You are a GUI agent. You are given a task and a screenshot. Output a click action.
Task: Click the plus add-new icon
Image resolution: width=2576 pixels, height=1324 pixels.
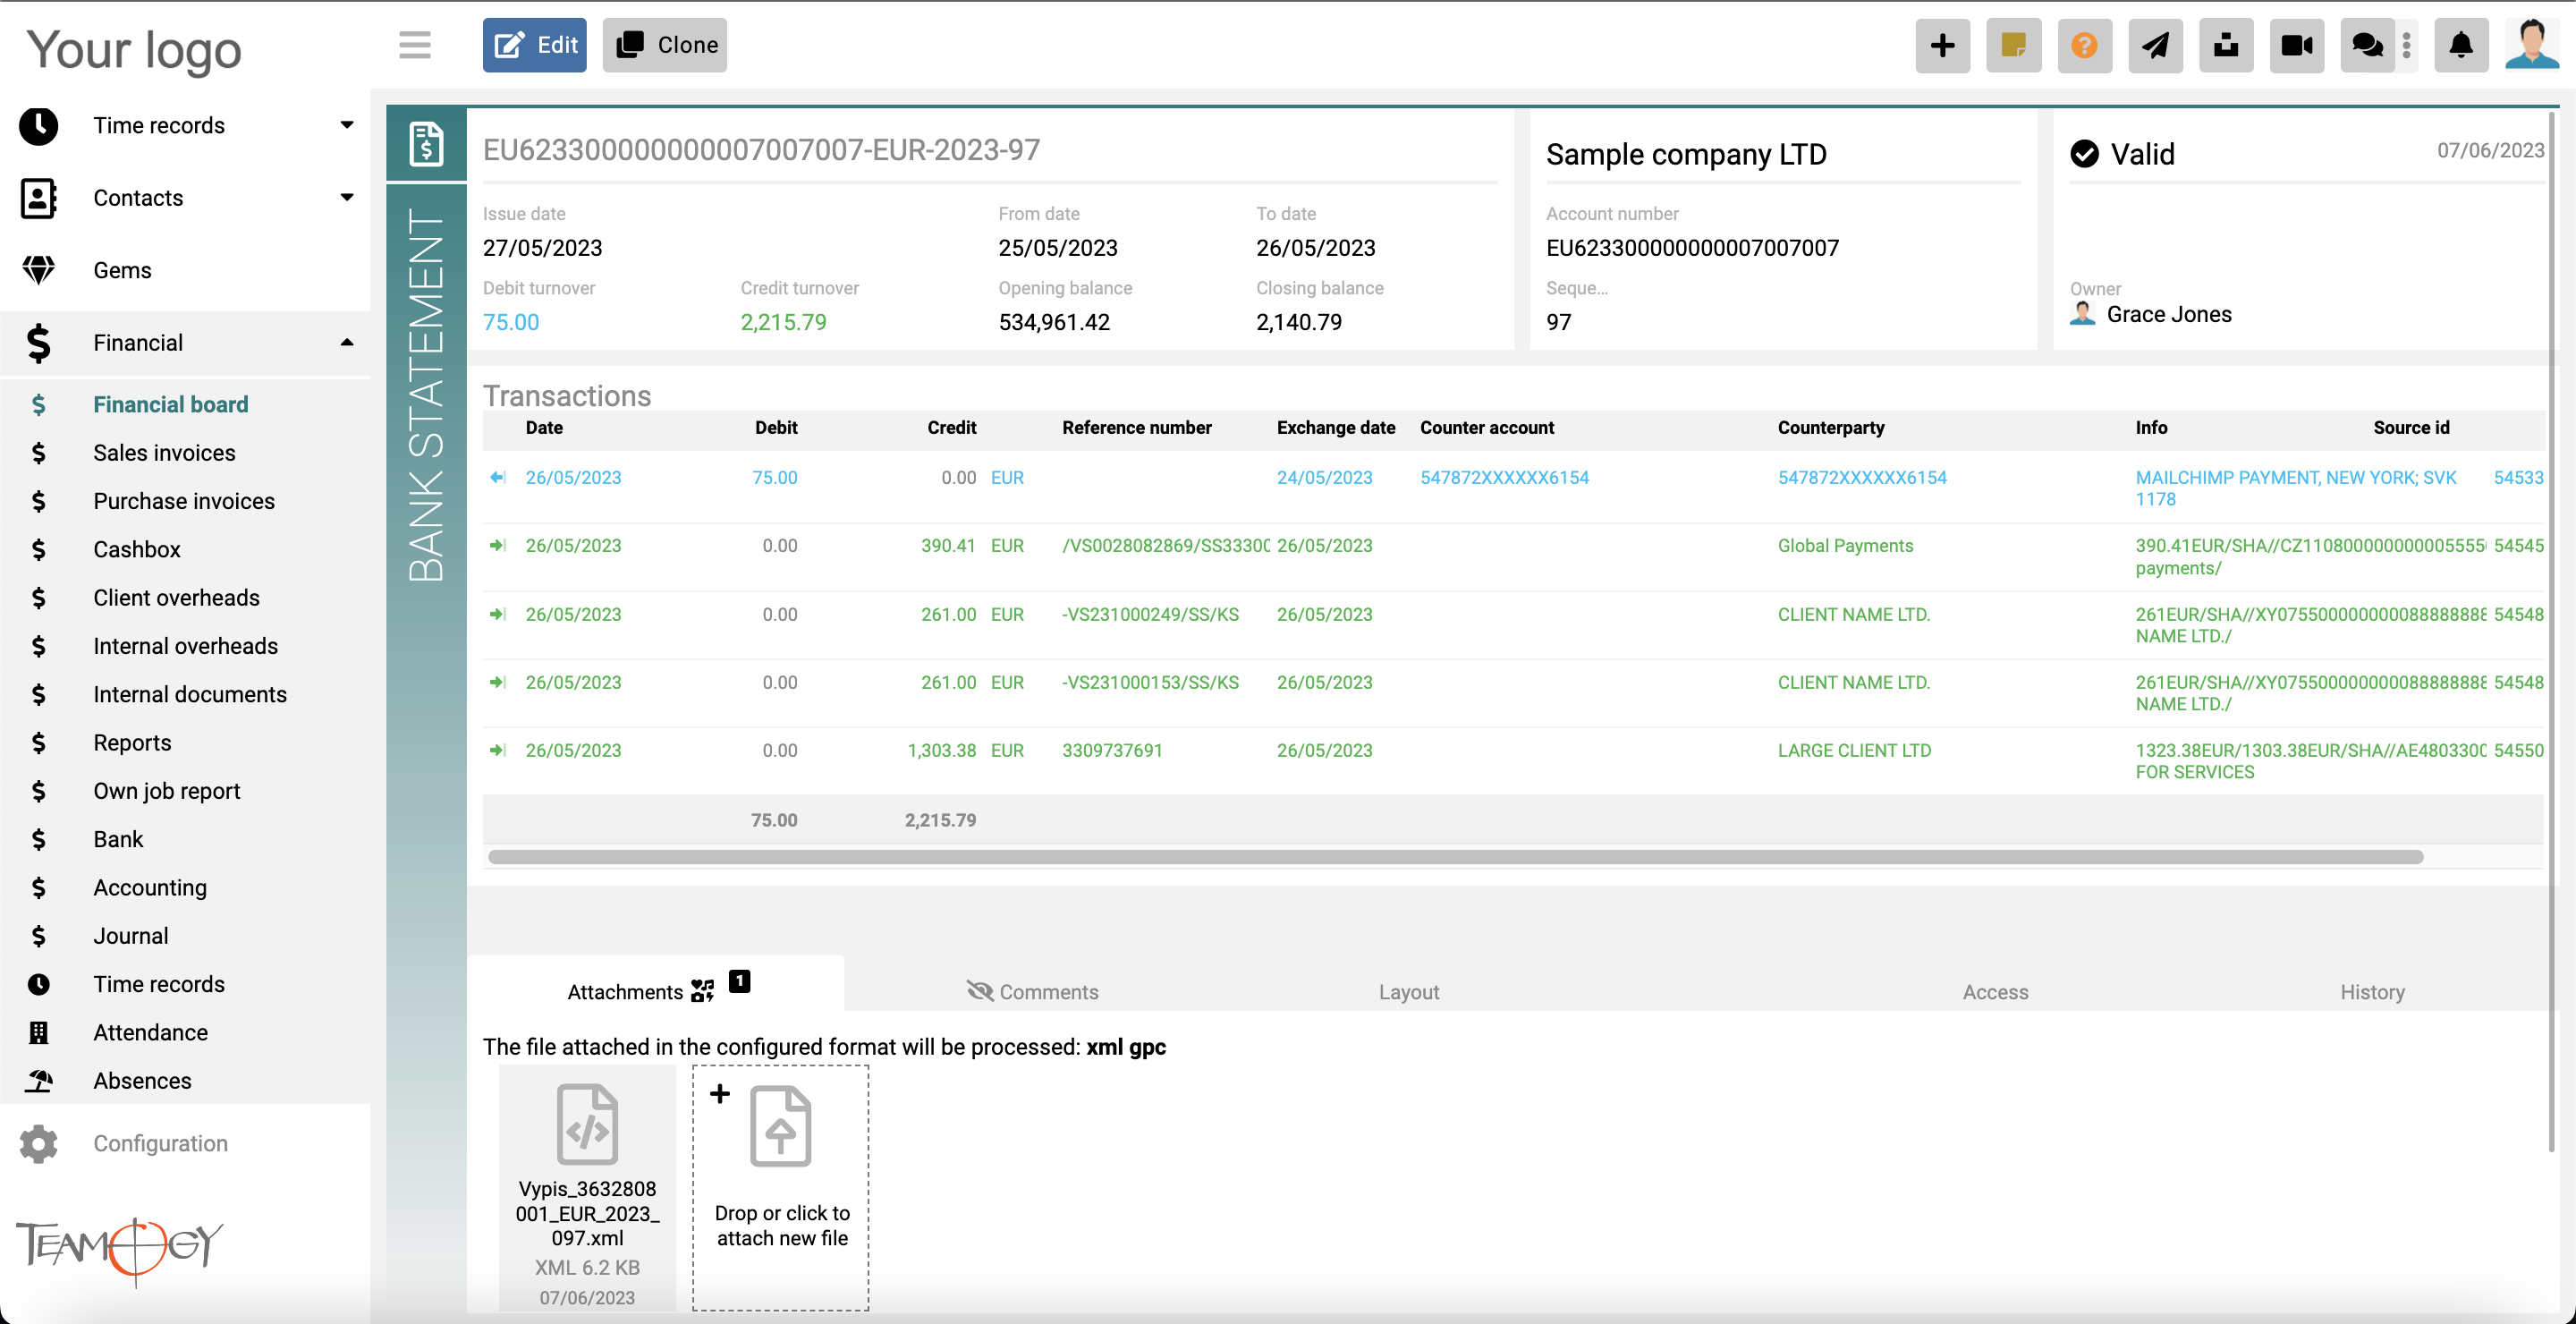point(1943,45)
